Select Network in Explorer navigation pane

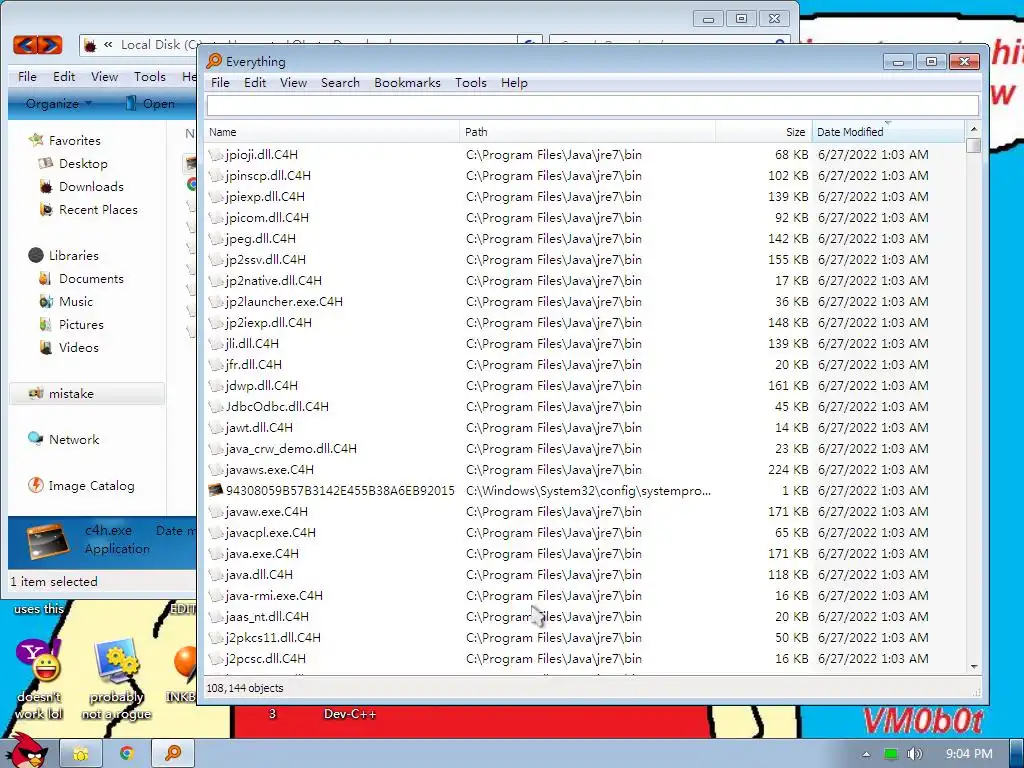(74, 440)
